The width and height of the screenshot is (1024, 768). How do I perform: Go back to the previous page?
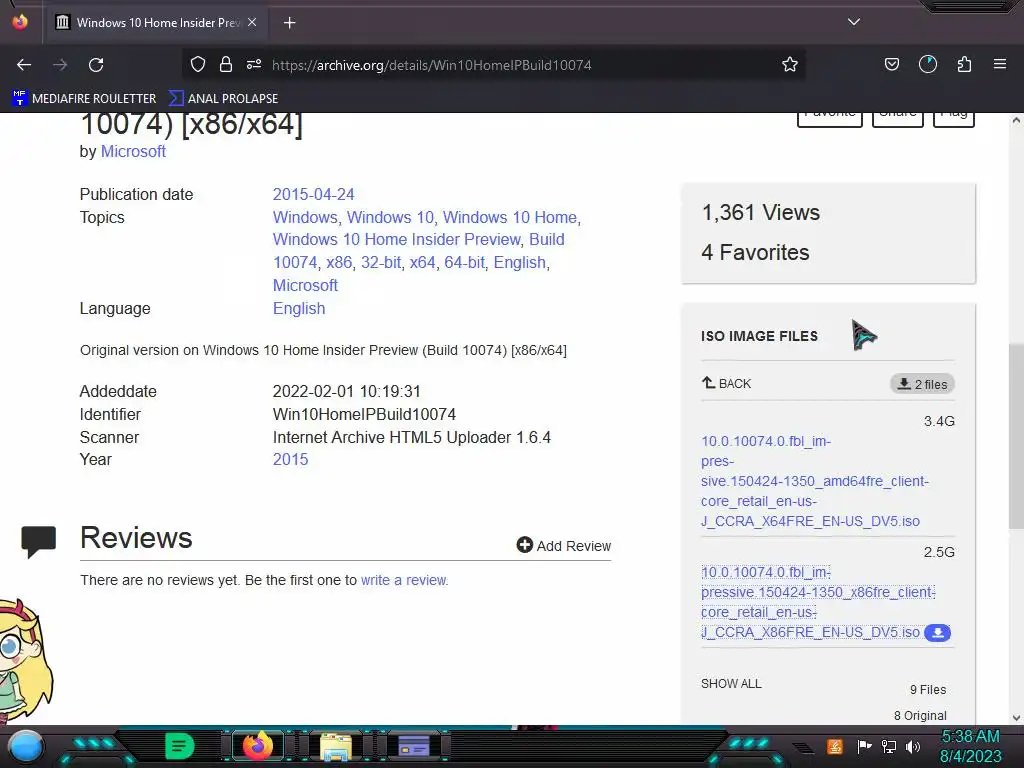click(x=24, y=65)
